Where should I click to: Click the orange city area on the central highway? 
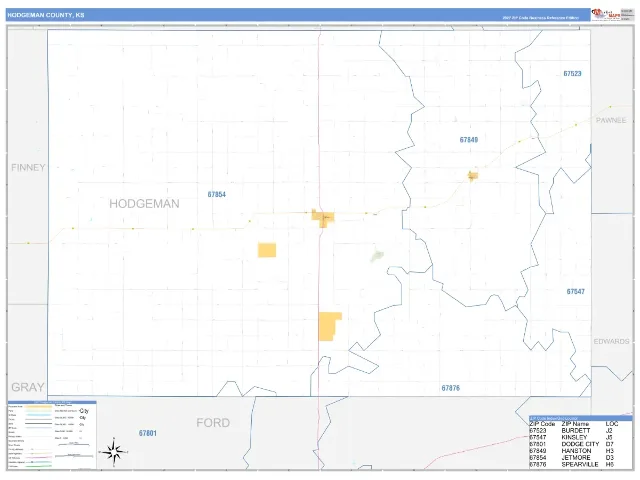tap(323, 218)
